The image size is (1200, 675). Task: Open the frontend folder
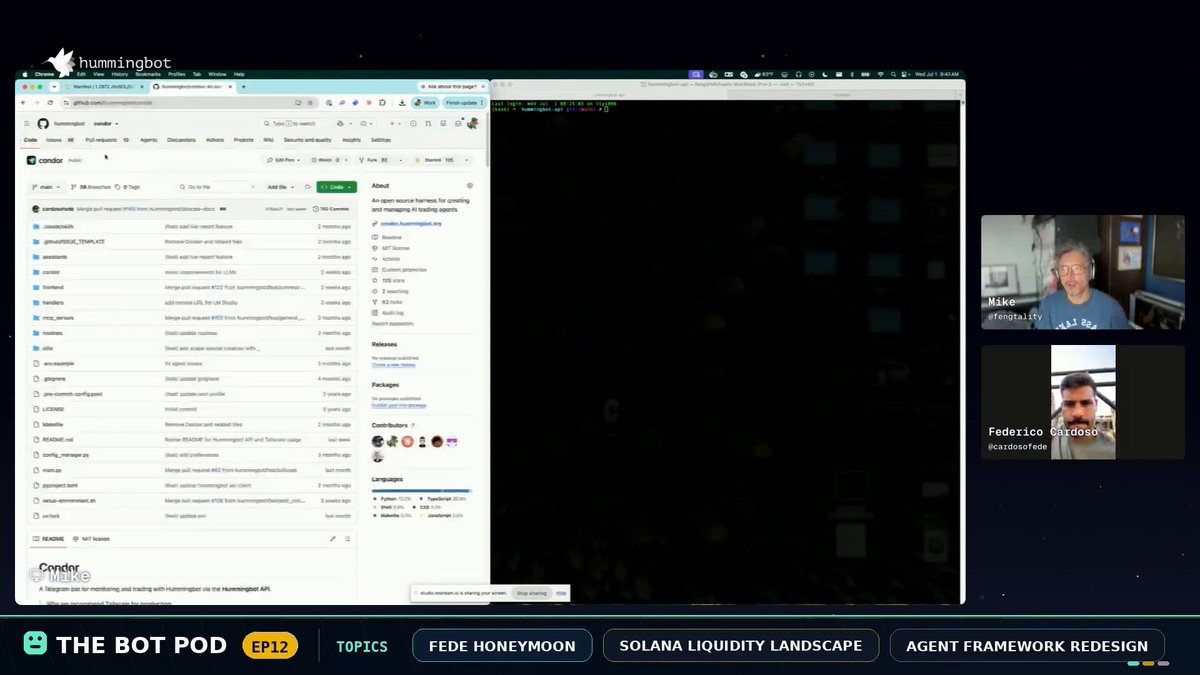pos(53,287)
